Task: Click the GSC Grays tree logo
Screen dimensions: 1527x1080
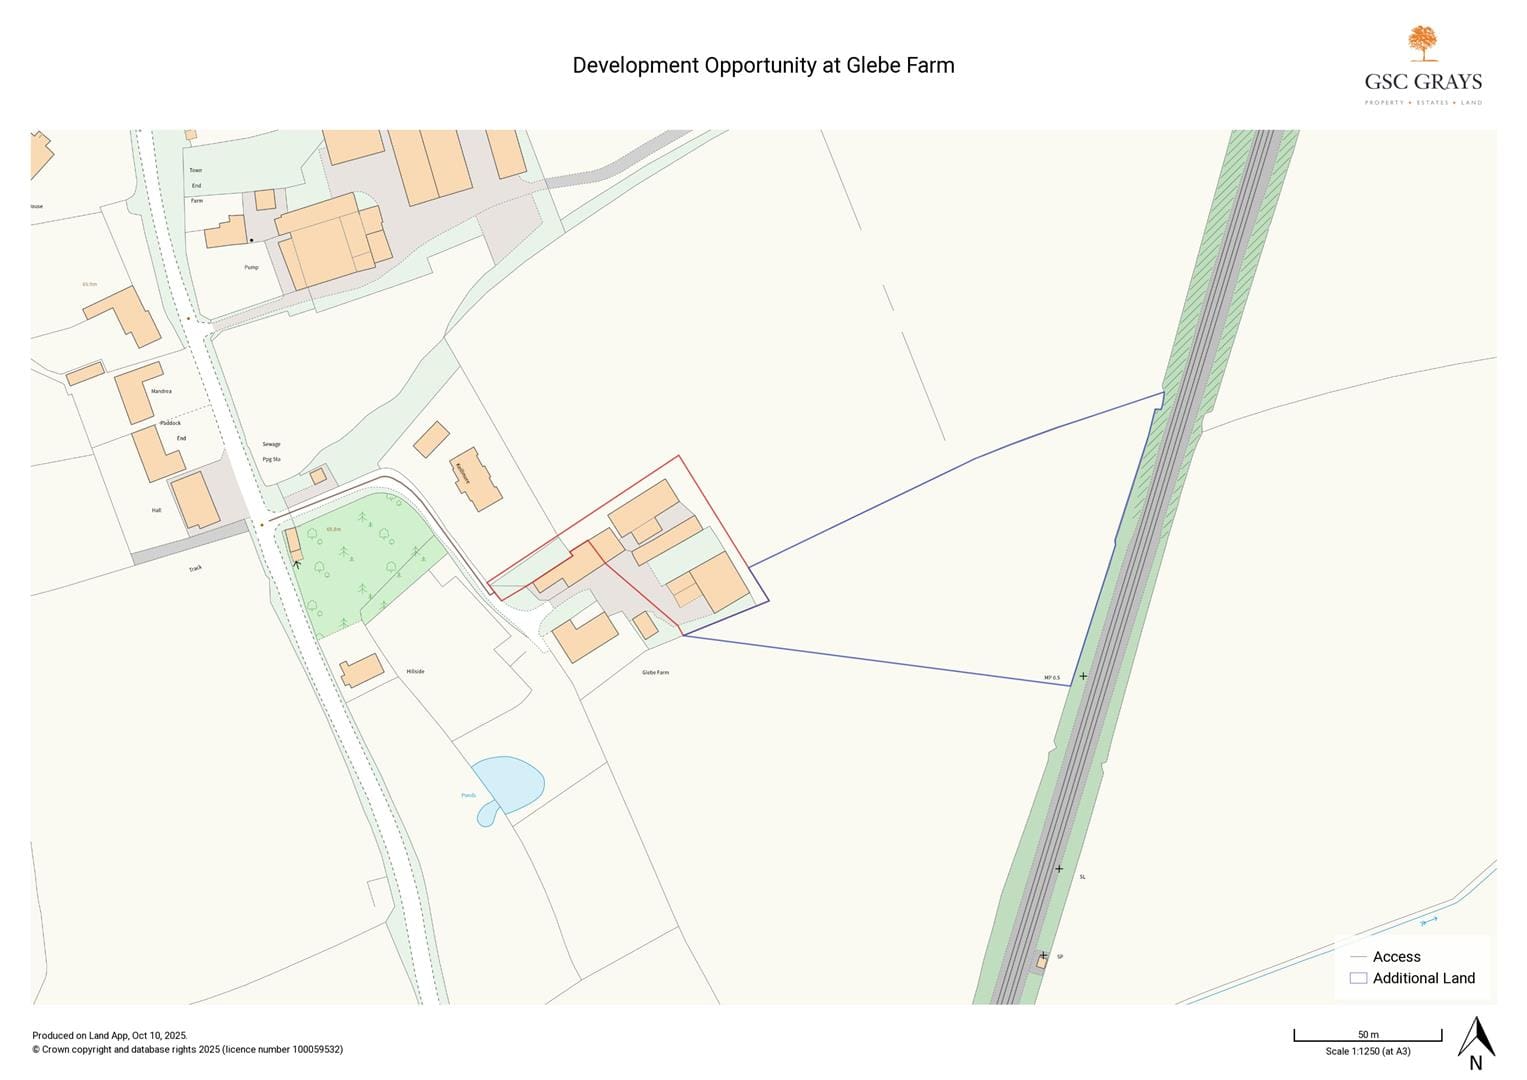Action: 1422,45
